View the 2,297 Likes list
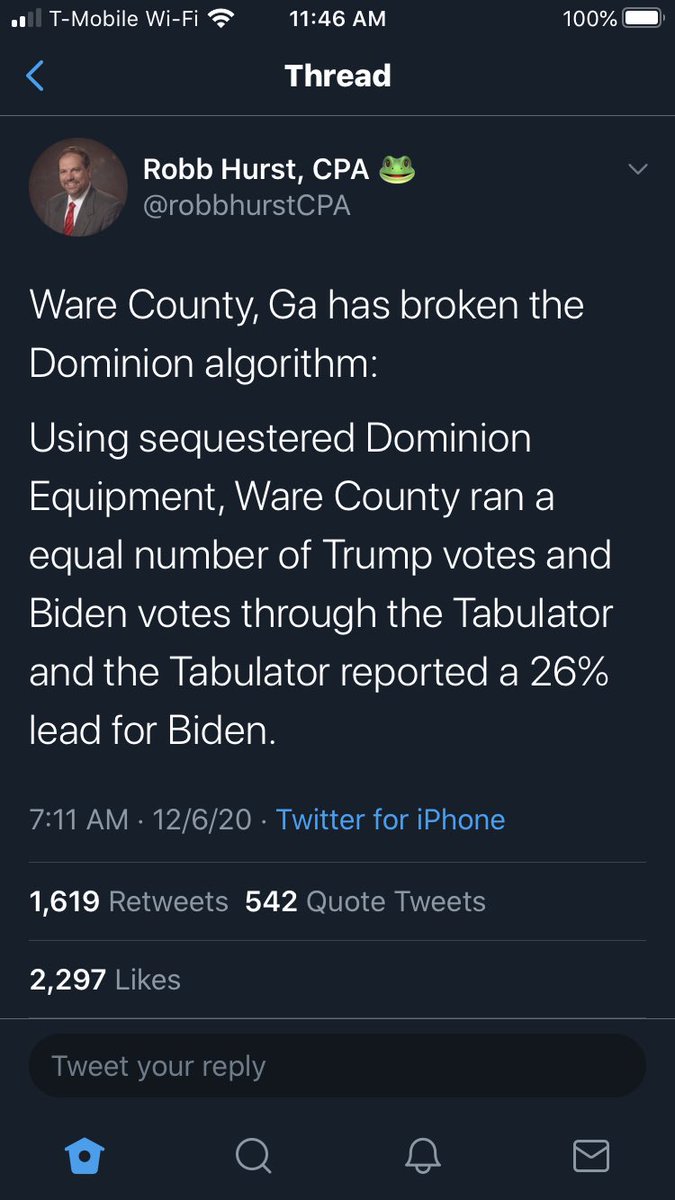The height and width of the screenshot is (1200, 675). [x=105, y=979]
